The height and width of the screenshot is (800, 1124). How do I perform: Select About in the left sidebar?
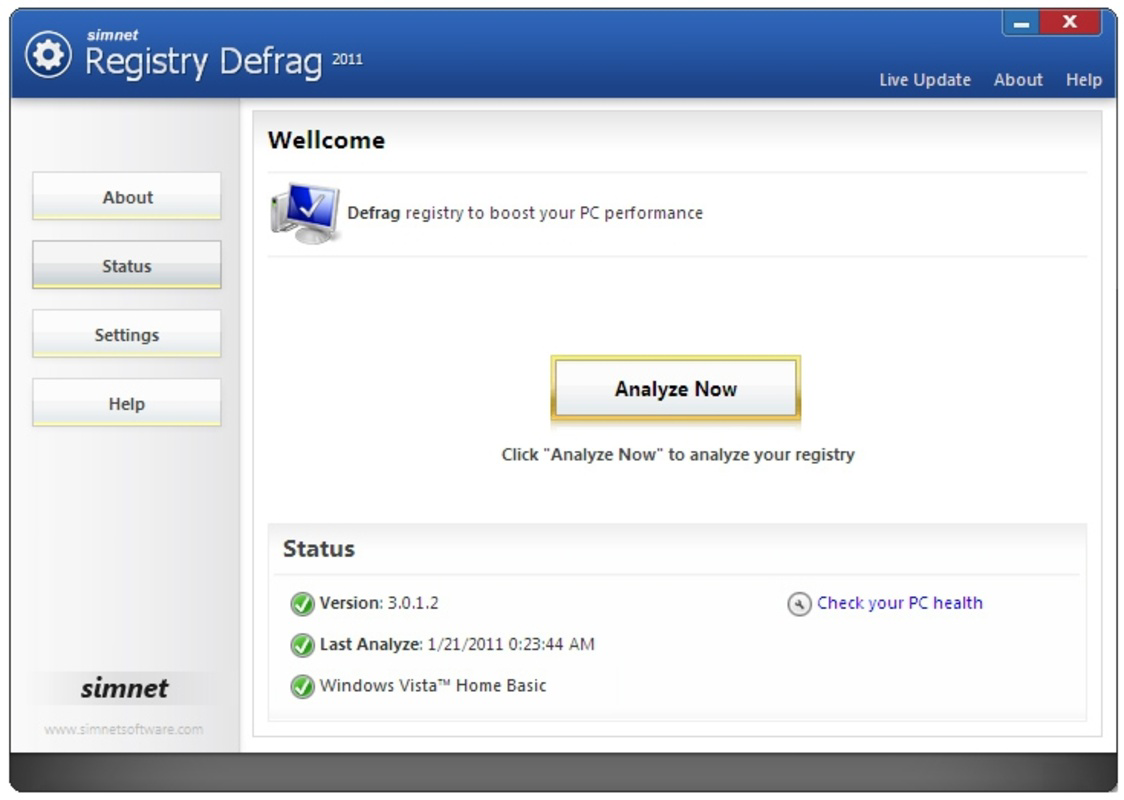[x=126, y=197]
